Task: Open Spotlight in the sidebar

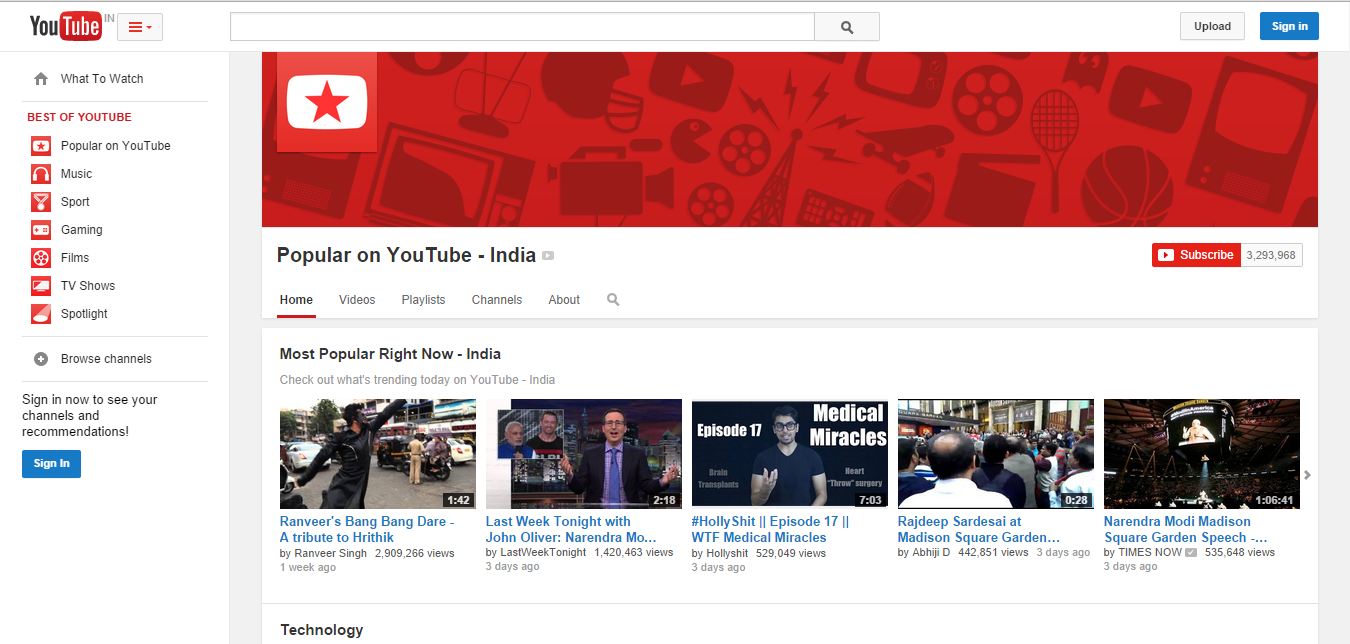Action: pos(84,314)
